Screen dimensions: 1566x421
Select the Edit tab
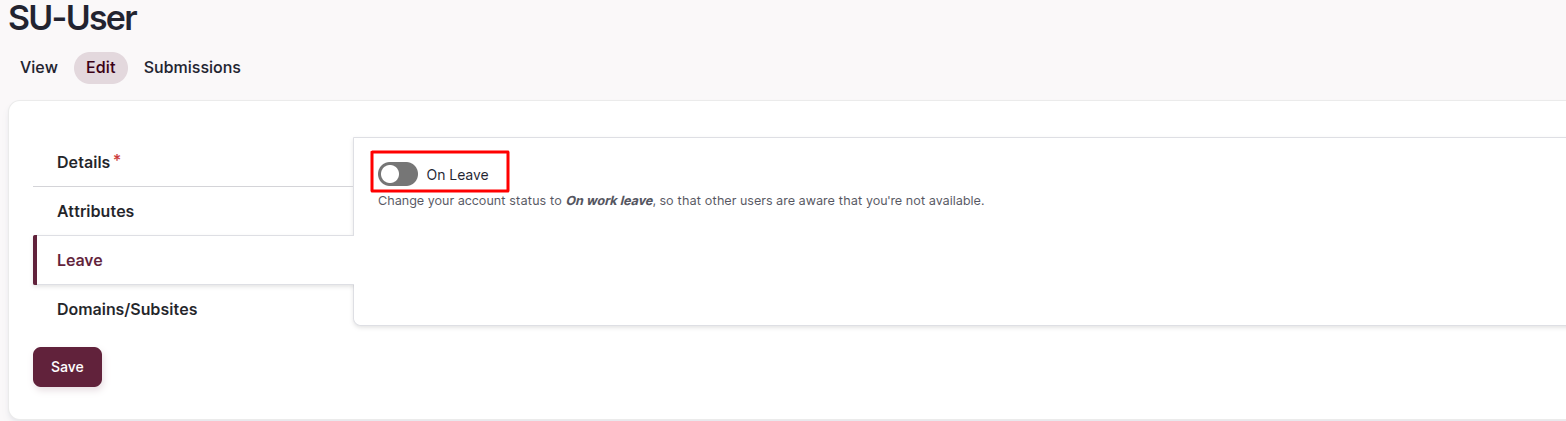pyautogui.click(x=100, y=68)
